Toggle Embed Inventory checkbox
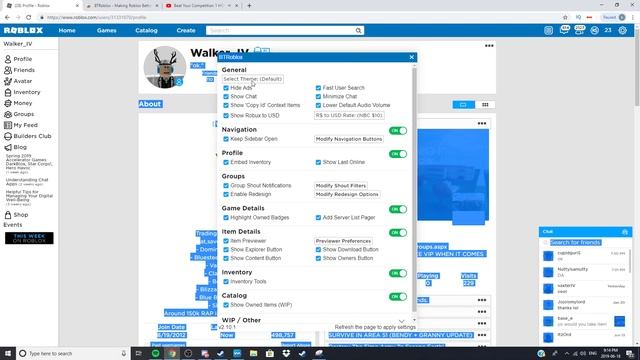The image size is (640, 360). click(x=226, y=162)
